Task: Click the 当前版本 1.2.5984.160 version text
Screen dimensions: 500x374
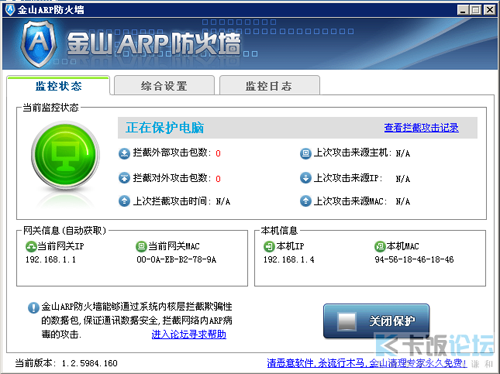Action: pyautogui.click(x=66, y=363)
